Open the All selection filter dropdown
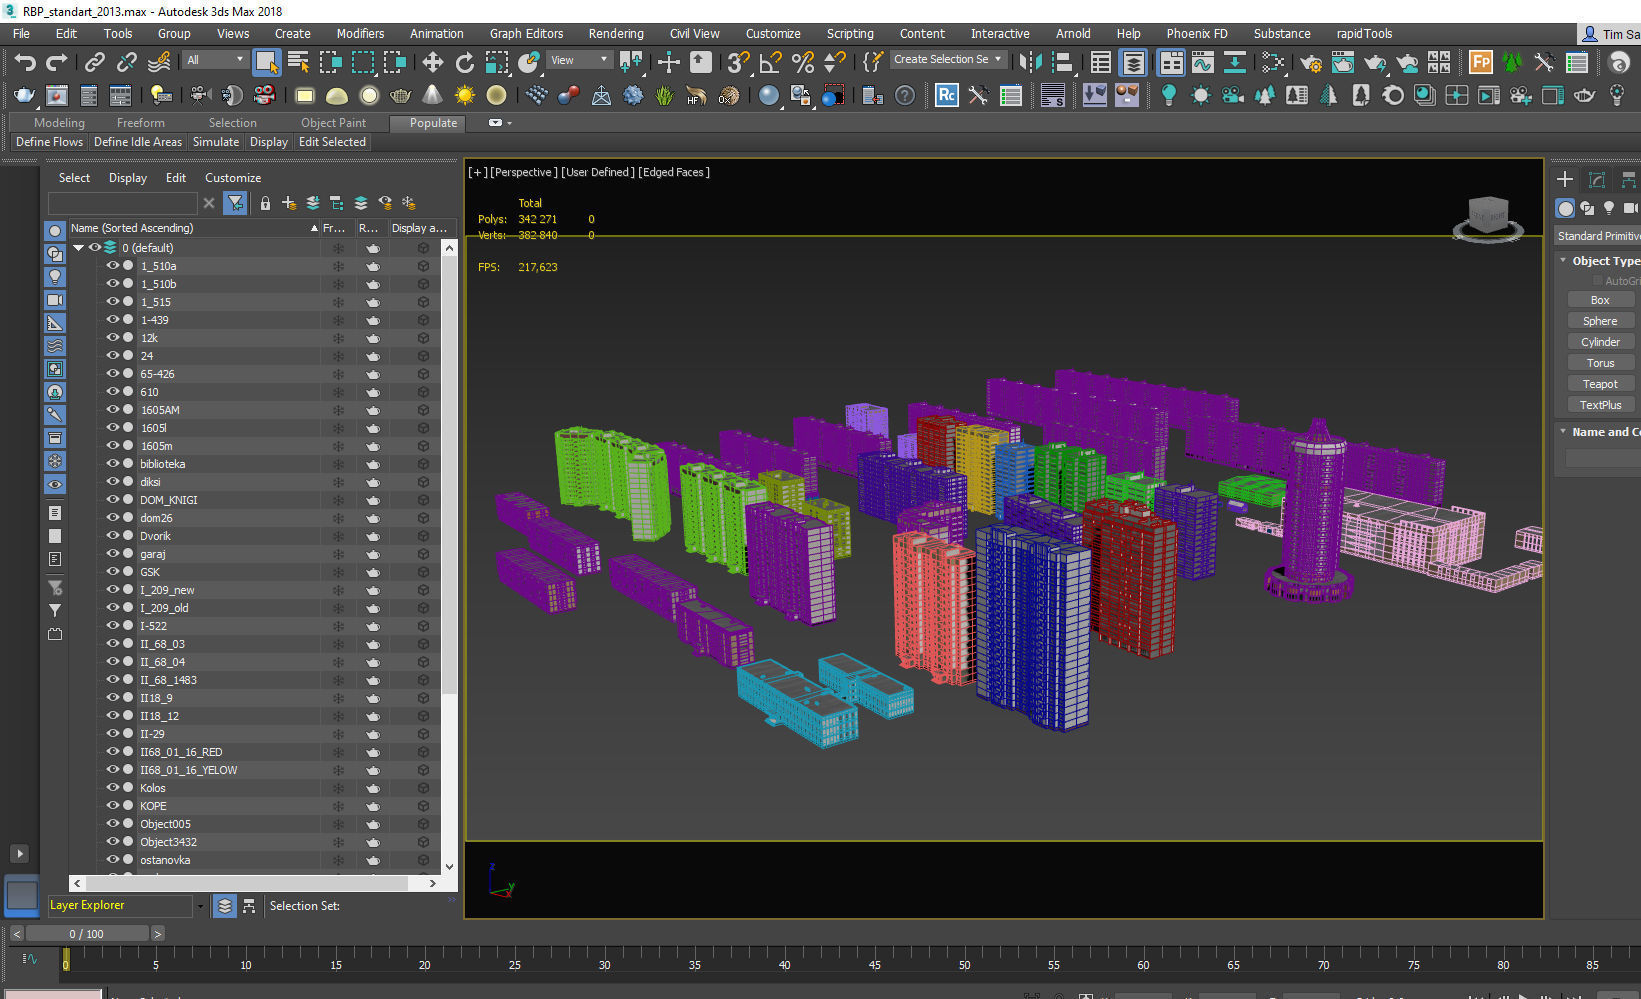The width and height of the screenshot is (1641, 999). pyautogui.click(x=215, y=60)
